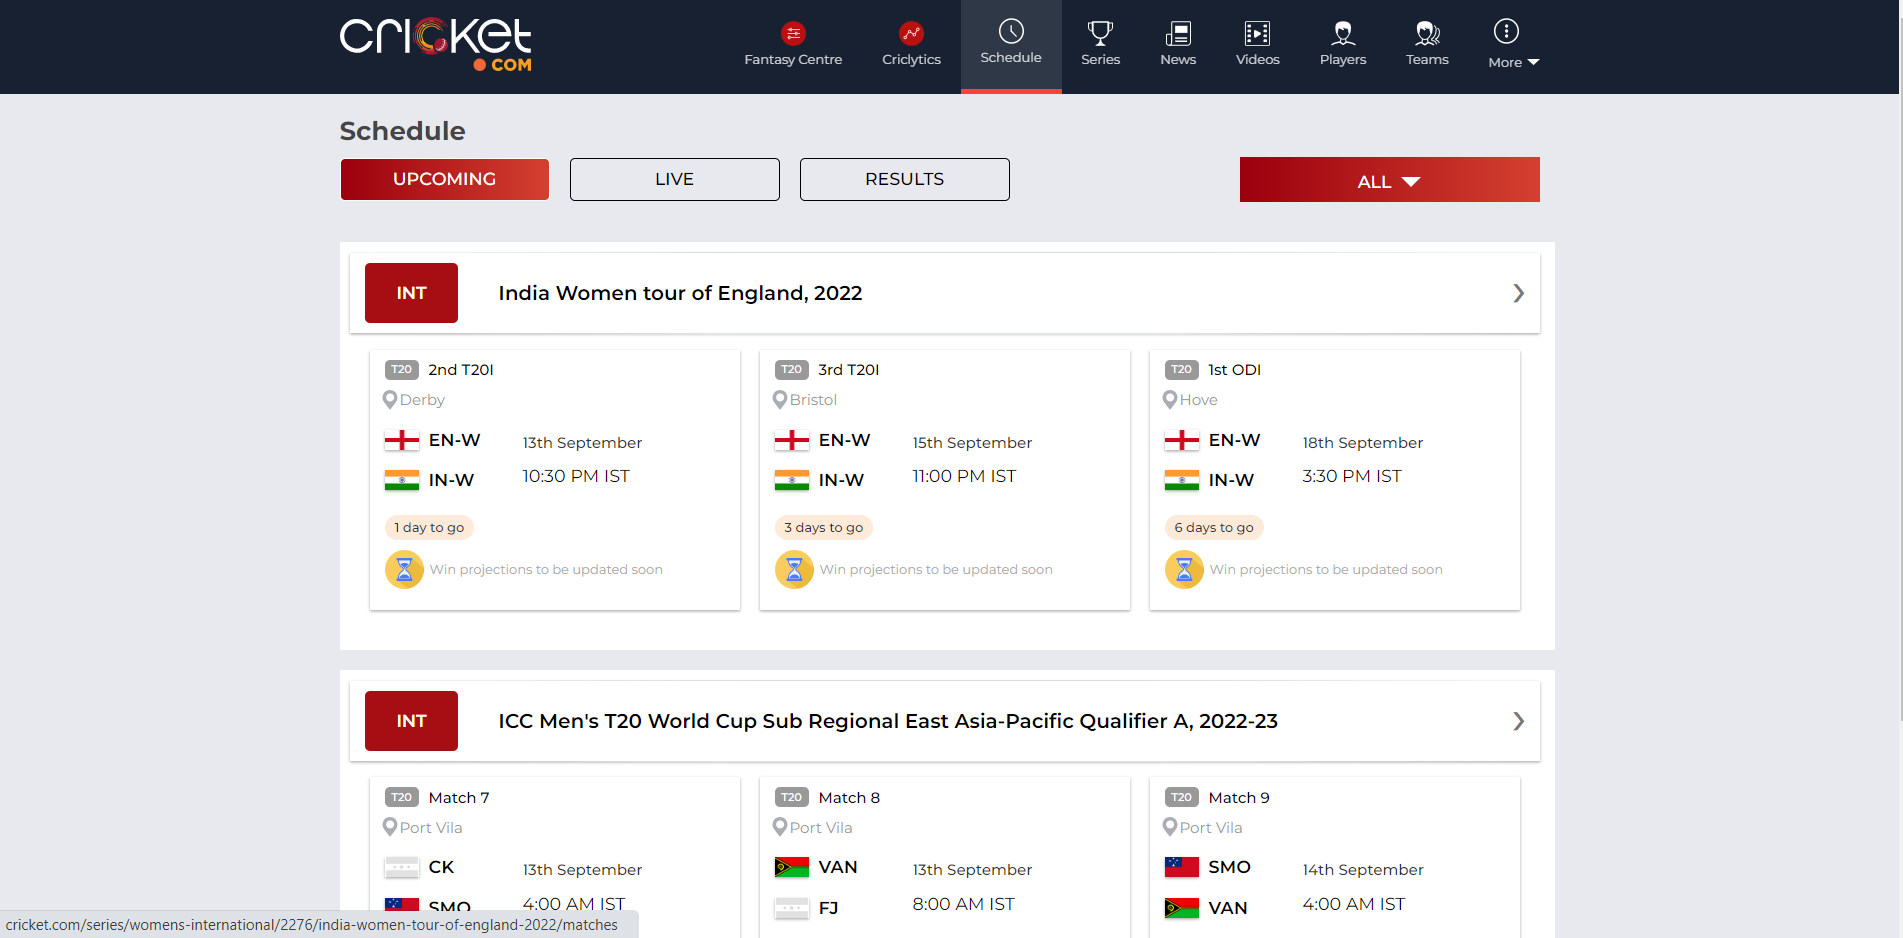Click the More circle icon
Screen dimensions: 1903x938
(1506, 31)
